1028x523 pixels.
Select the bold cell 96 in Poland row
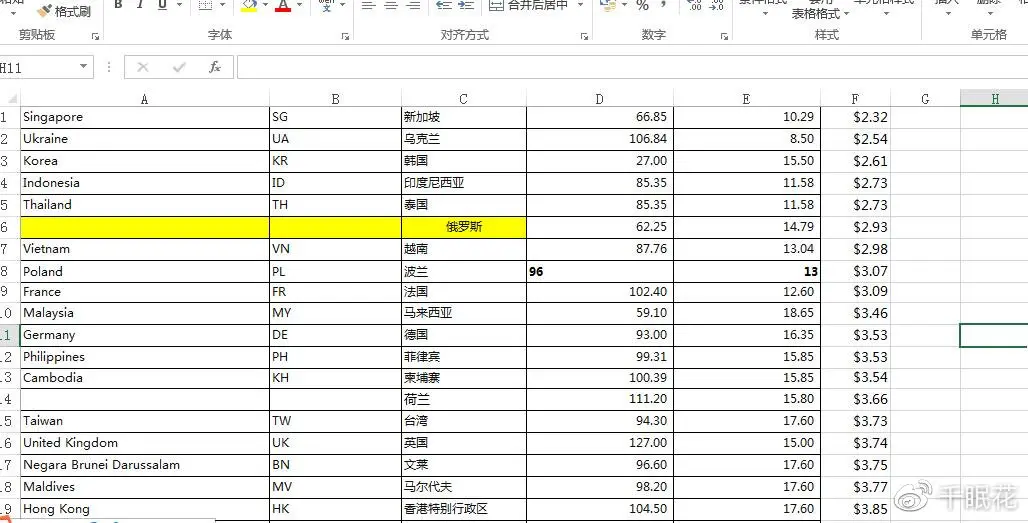tap(599, 271)
